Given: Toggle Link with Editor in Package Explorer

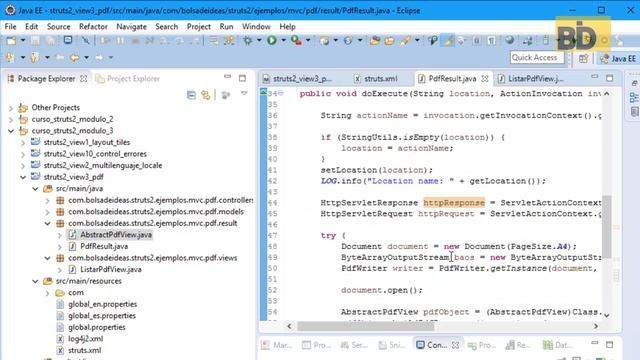Looking at the screenshot, I should [206, 95].
